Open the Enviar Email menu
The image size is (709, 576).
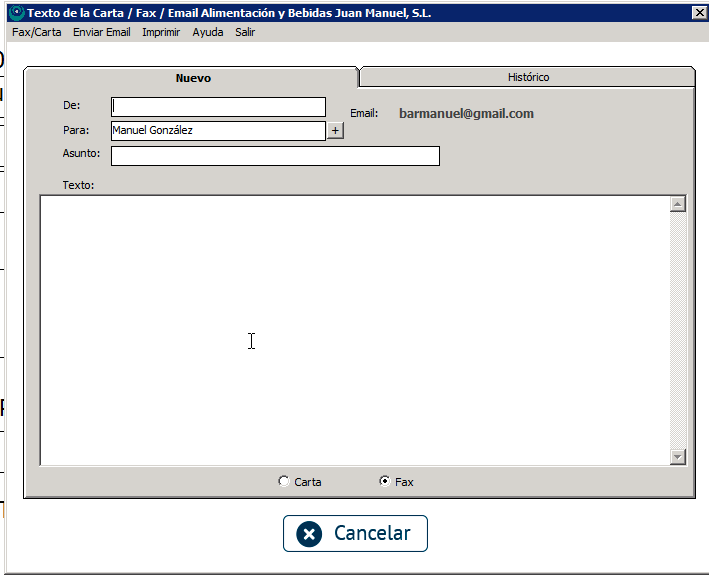pos(101,32)
